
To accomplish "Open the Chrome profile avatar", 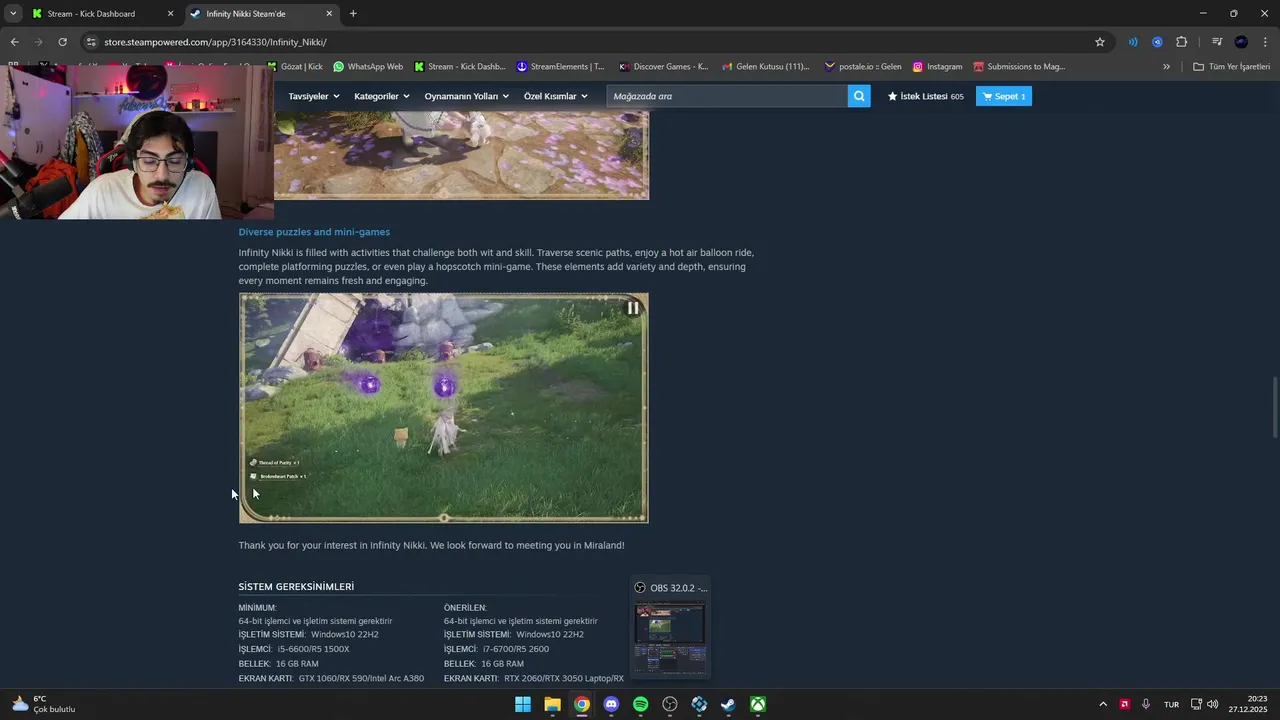I will (1241, 42).
